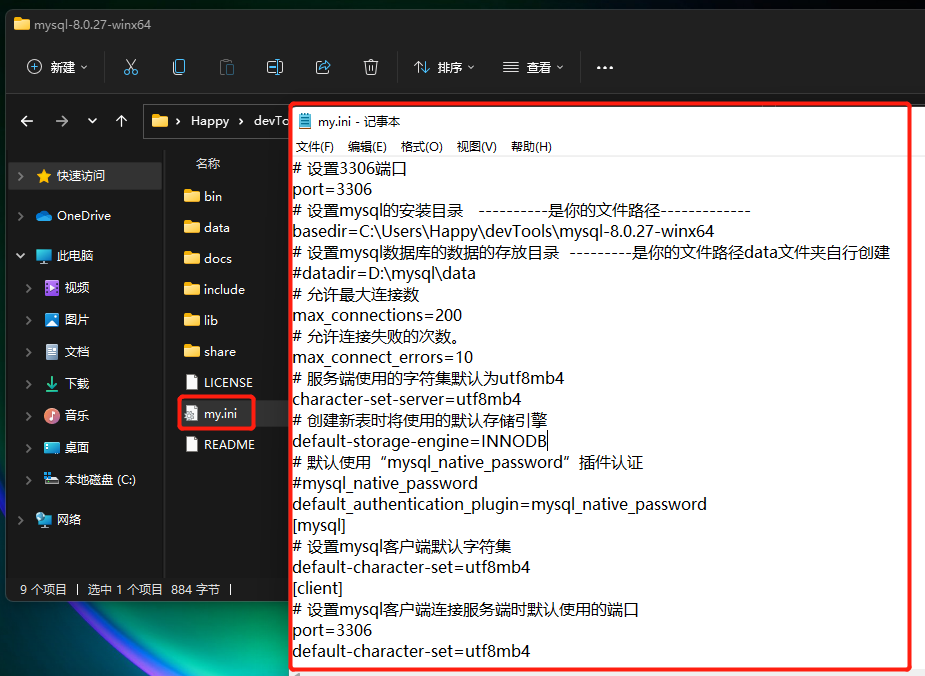This screenshot has width=925, height=676.
Task: Select the share folder
Action: 210,352
